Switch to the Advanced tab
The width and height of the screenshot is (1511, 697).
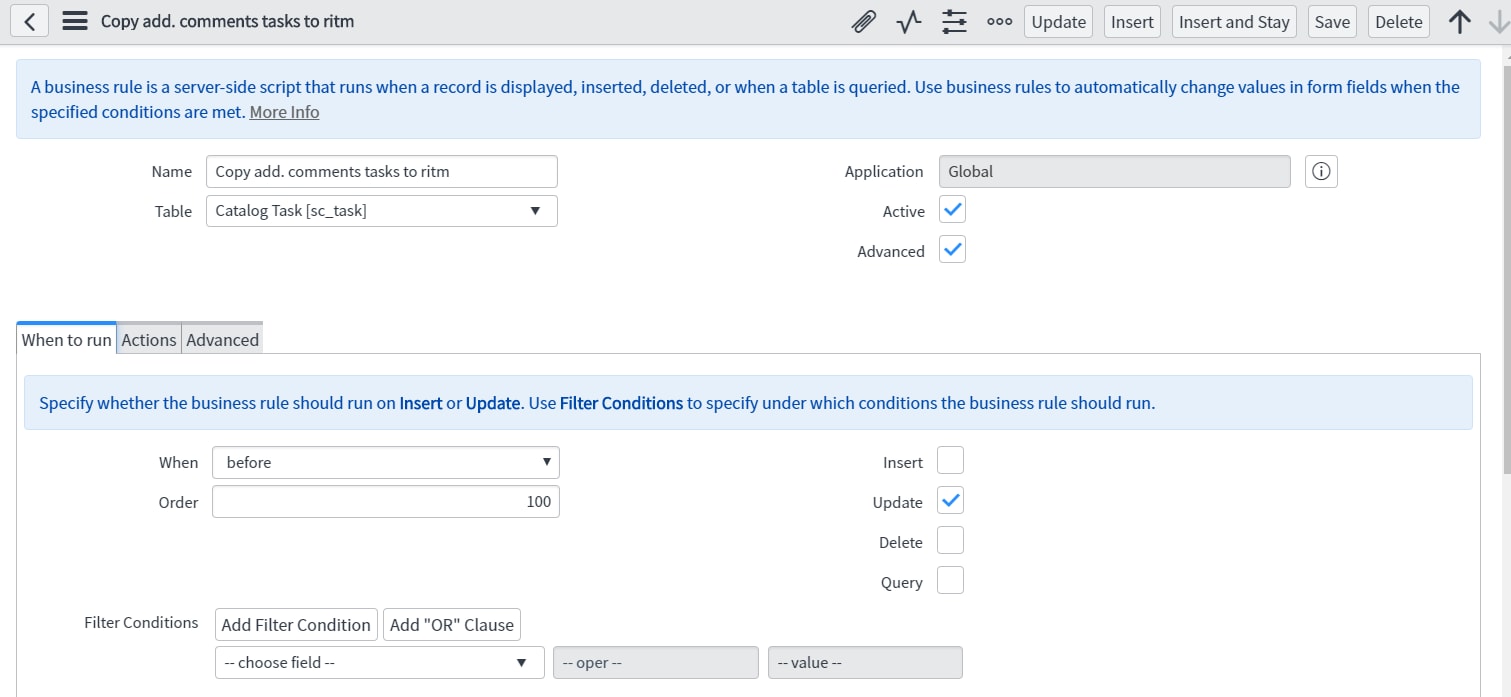(222, 339)
